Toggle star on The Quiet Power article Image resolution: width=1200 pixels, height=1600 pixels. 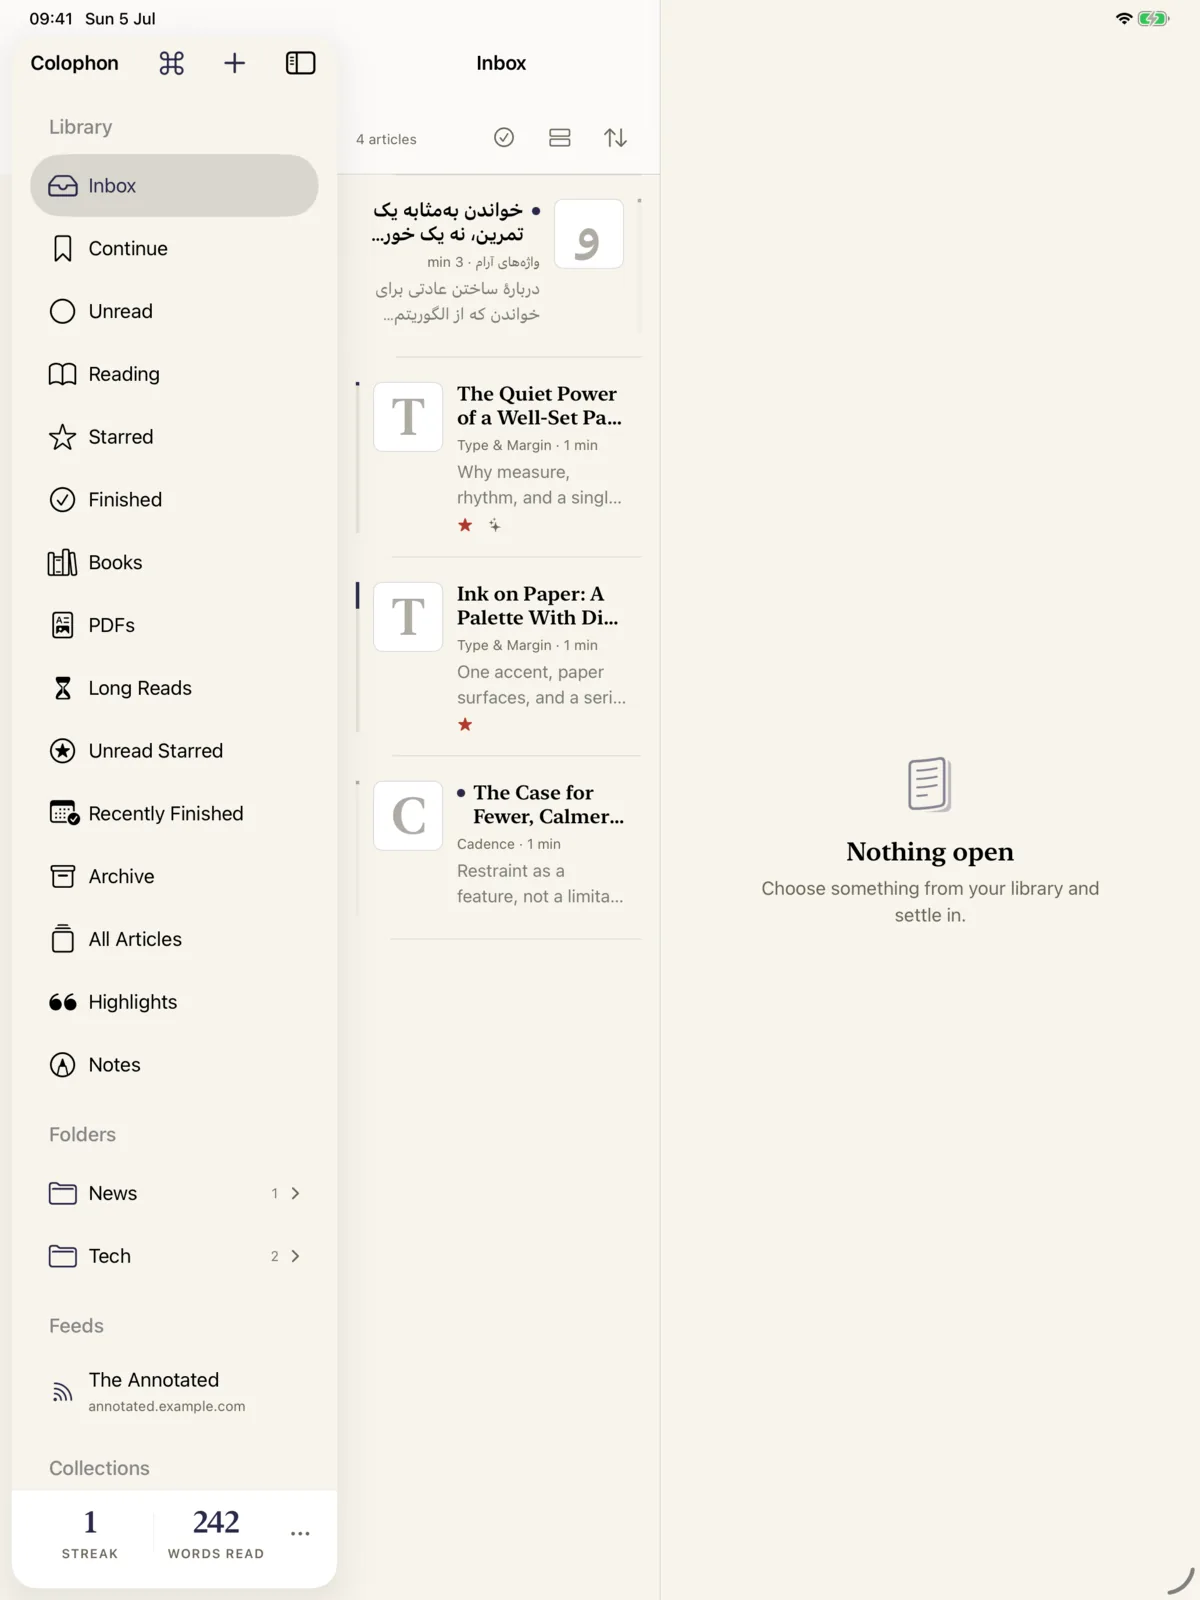(465, 525)
